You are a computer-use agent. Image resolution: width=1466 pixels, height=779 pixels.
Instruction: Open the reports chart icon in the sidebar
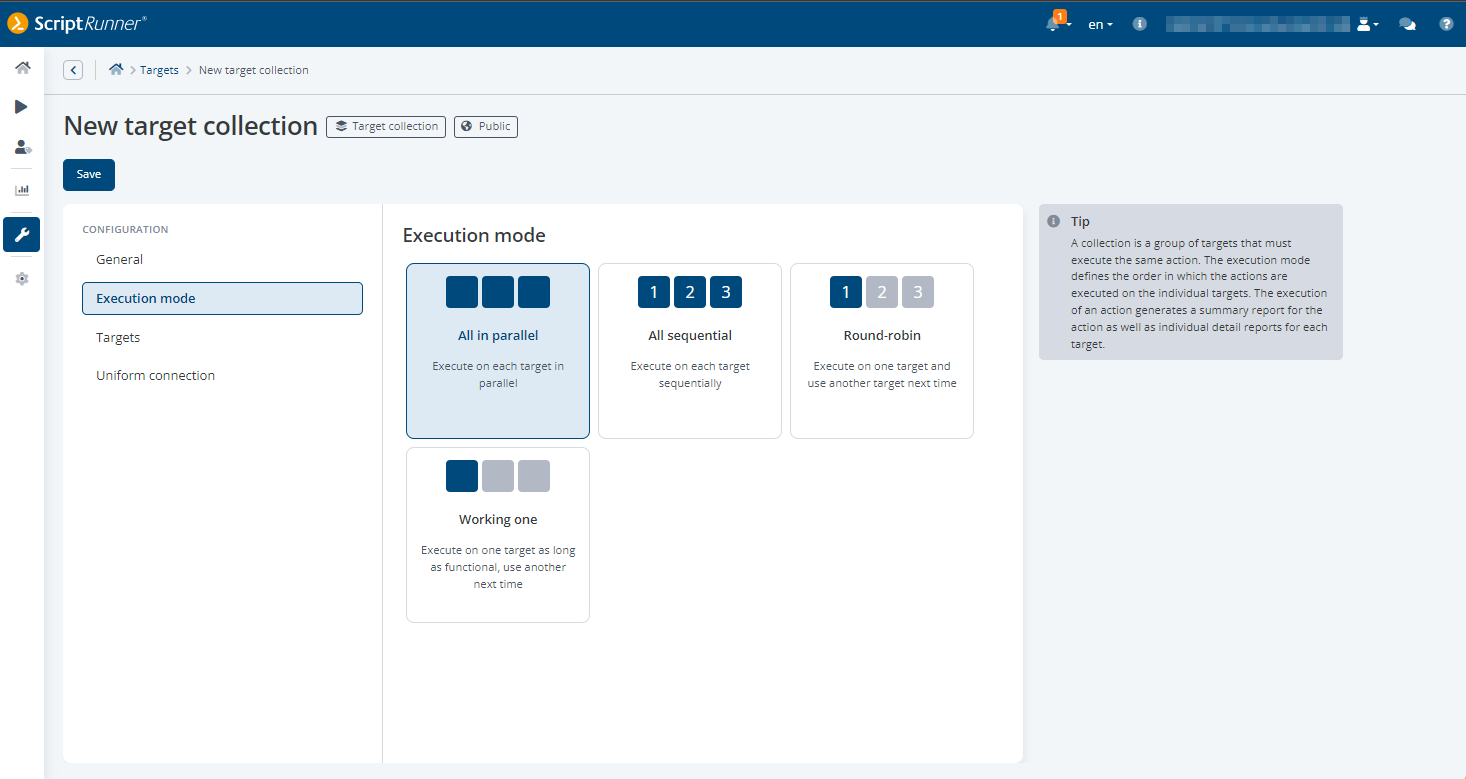point(22,189)
